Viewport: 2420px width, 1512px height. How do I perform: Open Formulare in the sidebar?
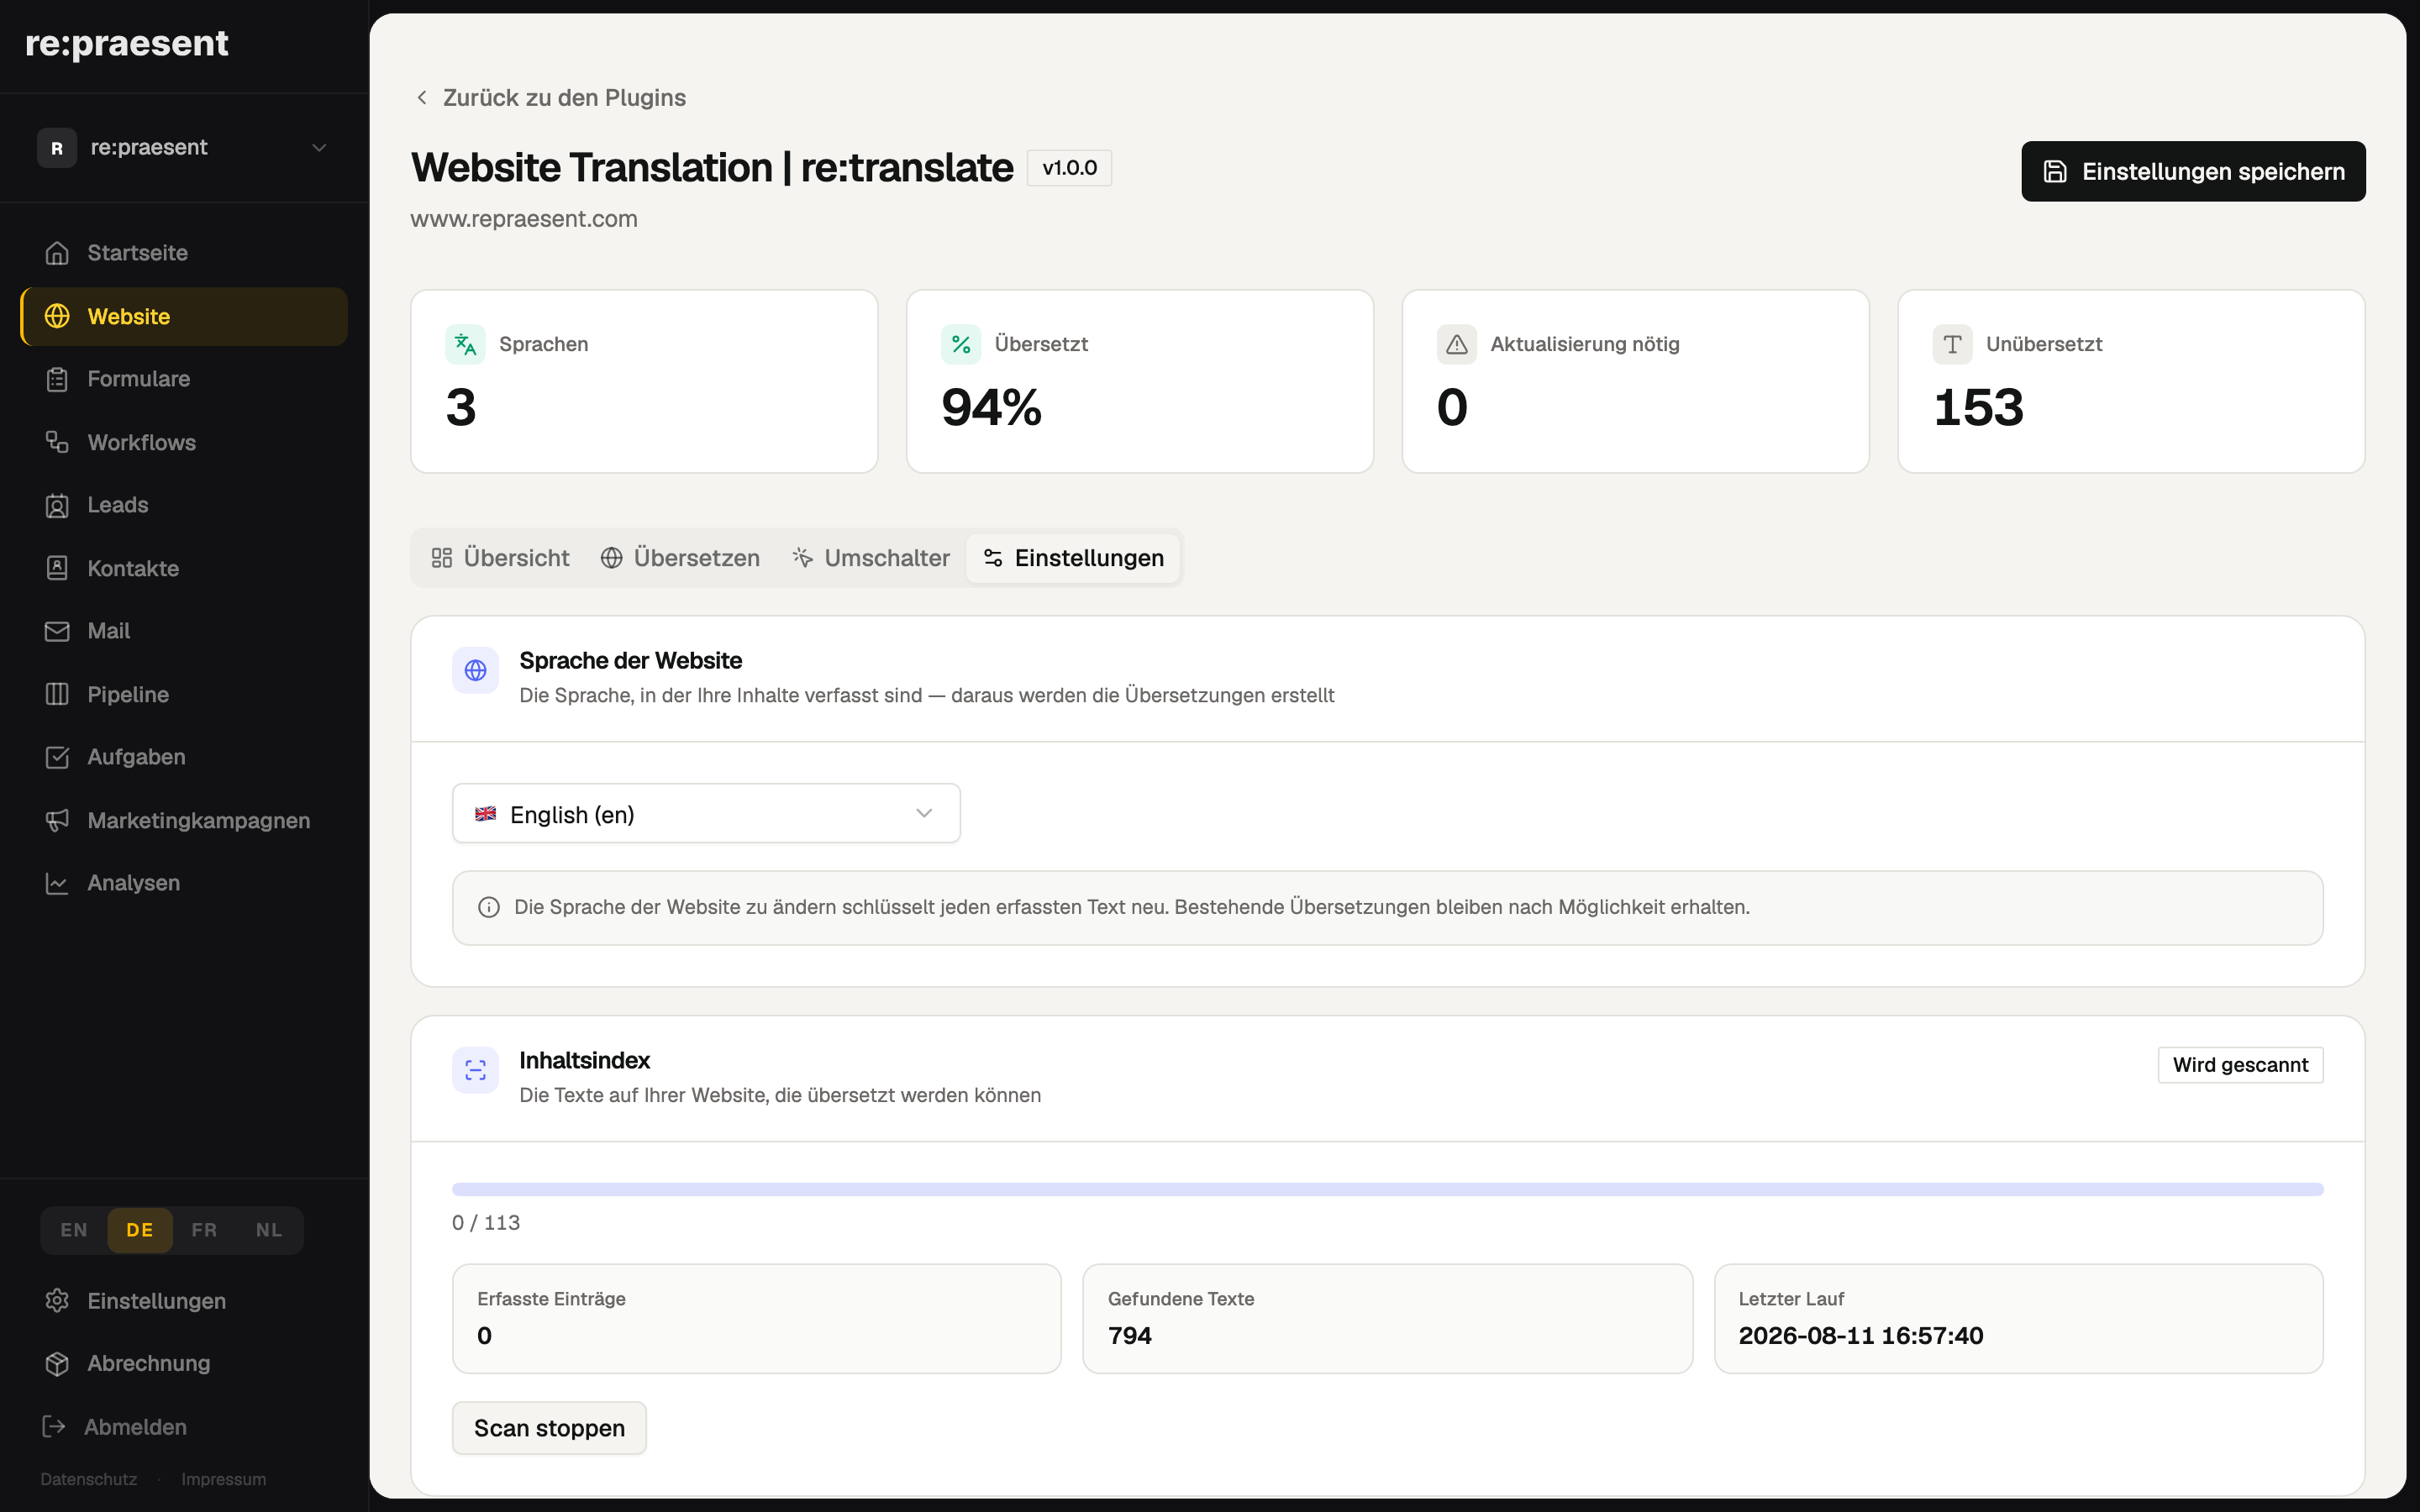[x=184, y=379]
